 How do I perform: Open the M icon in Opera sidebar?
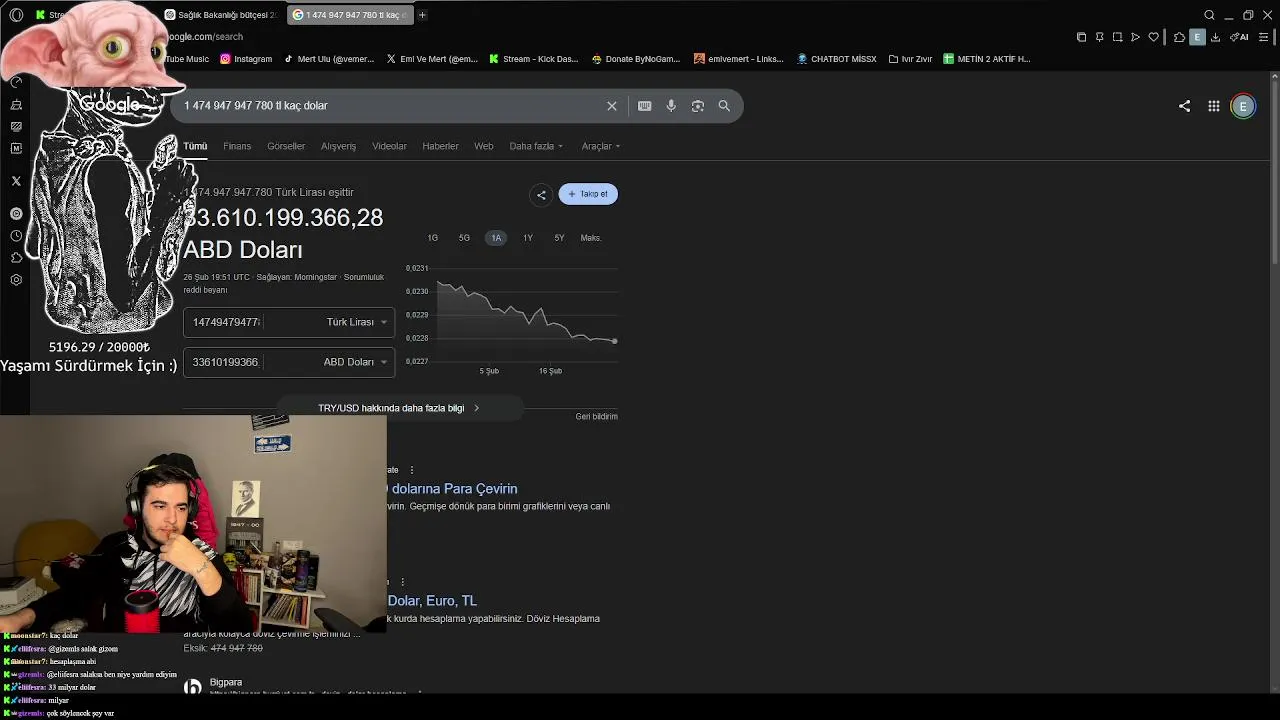click(16, 148)
